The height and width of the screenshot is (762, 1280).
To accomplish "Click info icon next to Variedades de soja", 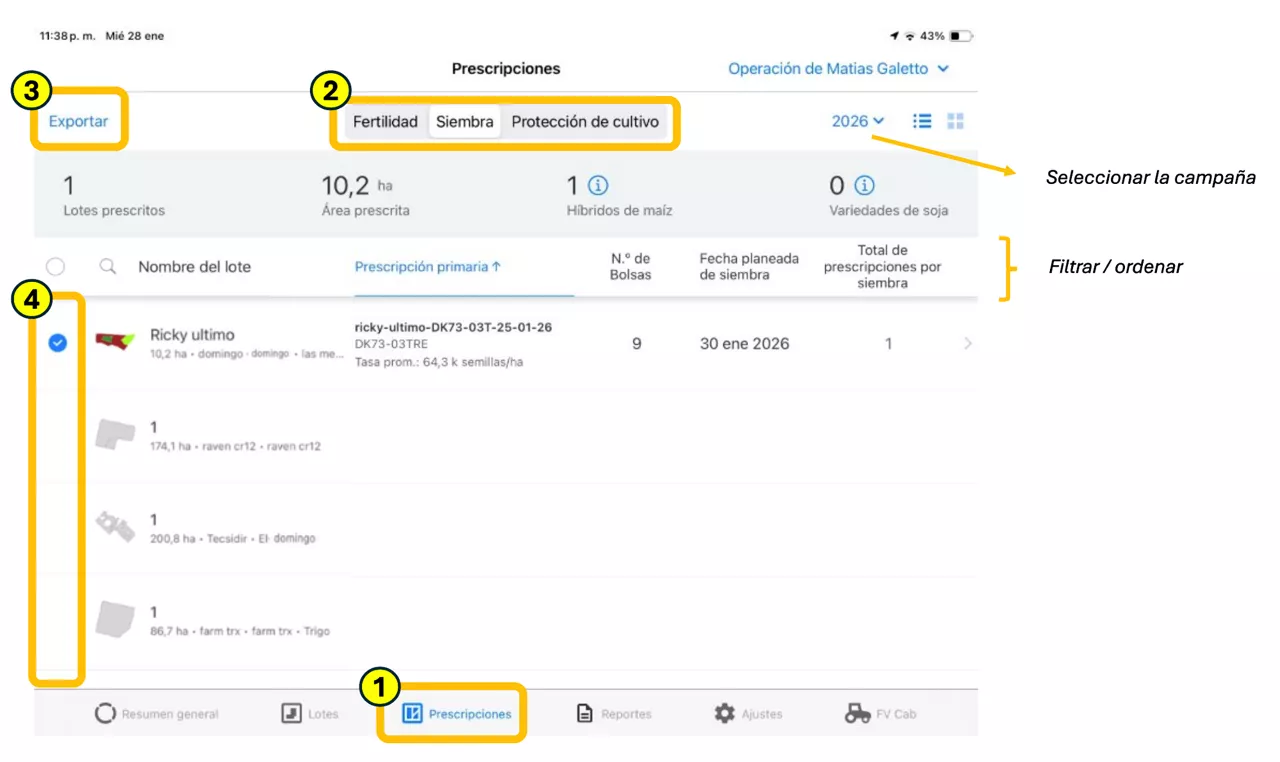I will (865, 185).
